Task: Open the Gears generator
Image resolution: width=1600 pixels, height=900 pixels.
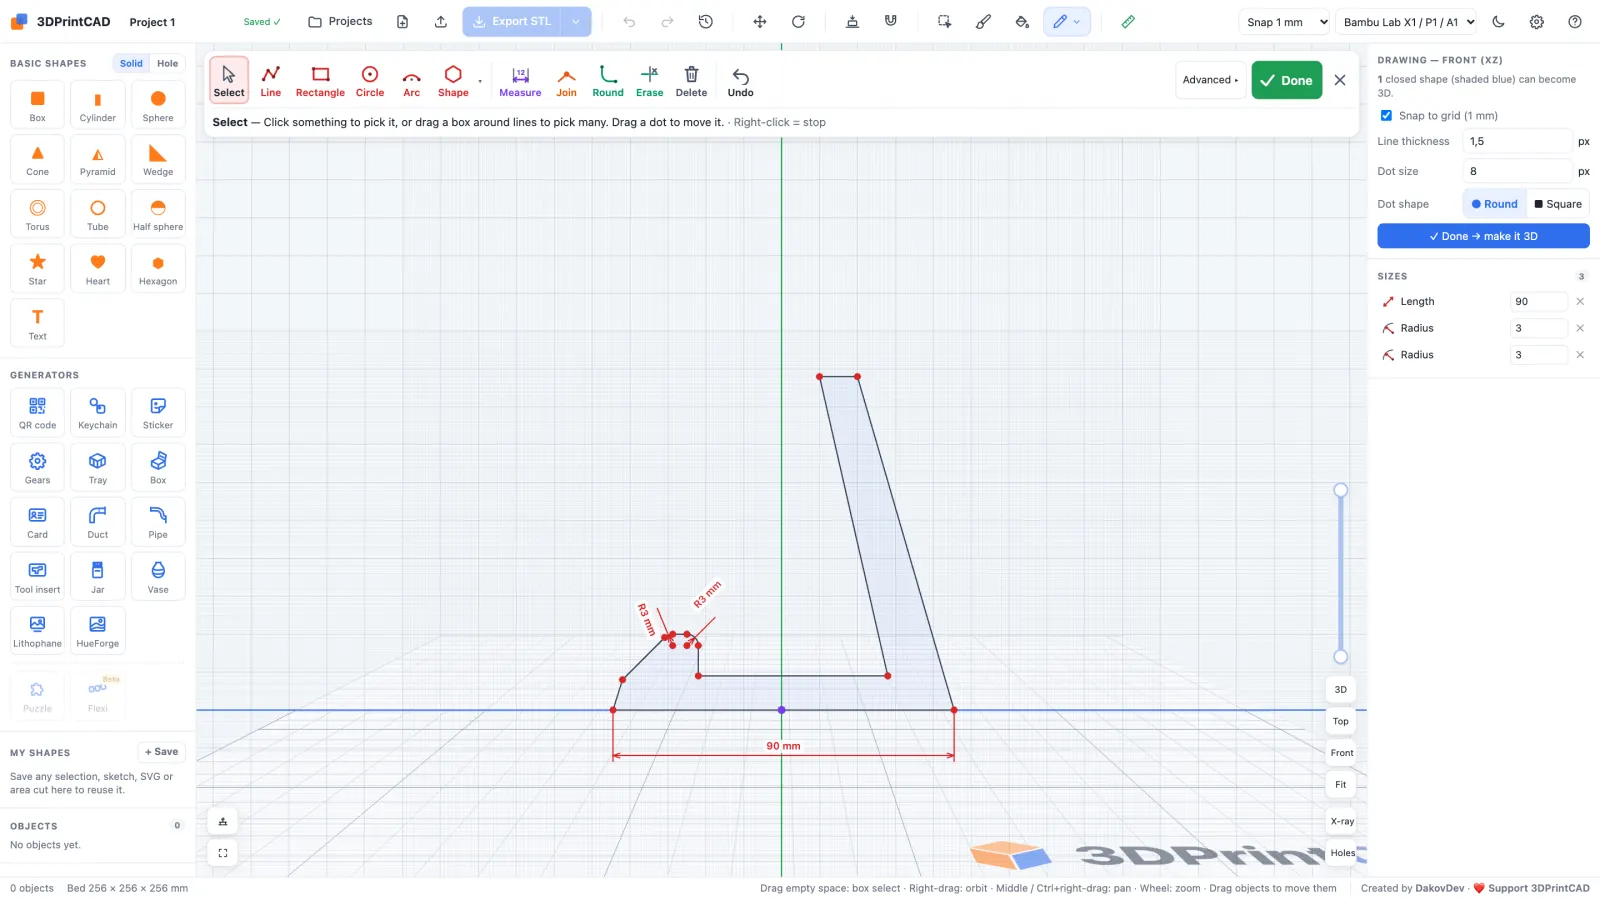Action: (x=37, y=467)
